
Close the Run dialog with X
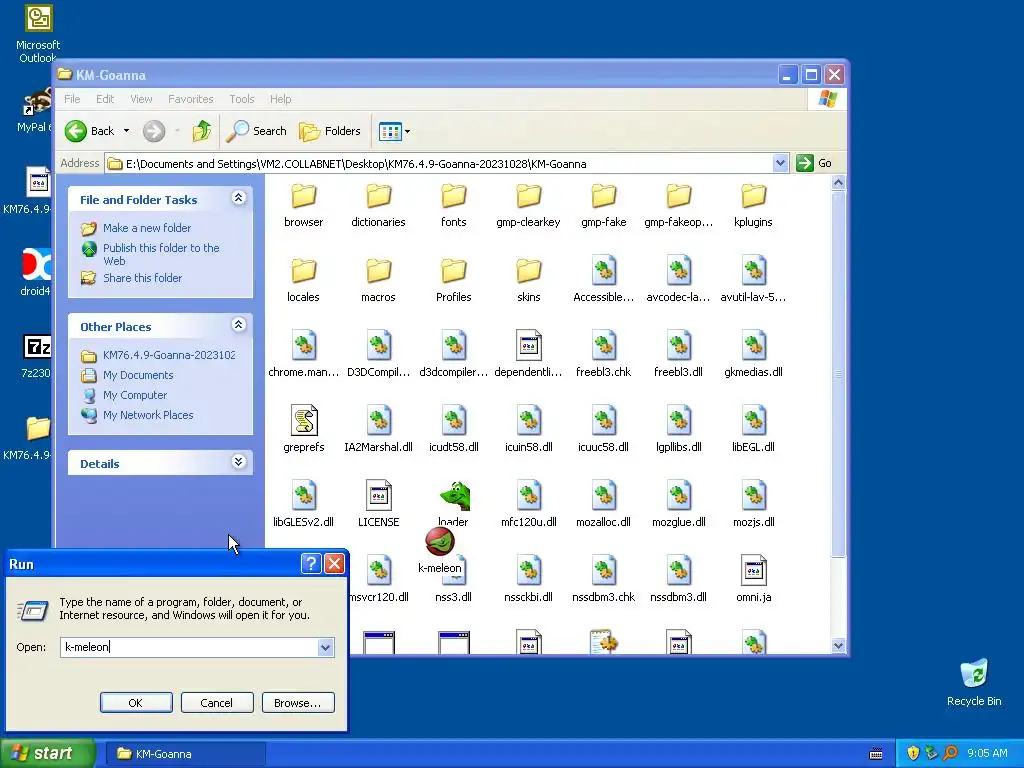pos(334,564)
